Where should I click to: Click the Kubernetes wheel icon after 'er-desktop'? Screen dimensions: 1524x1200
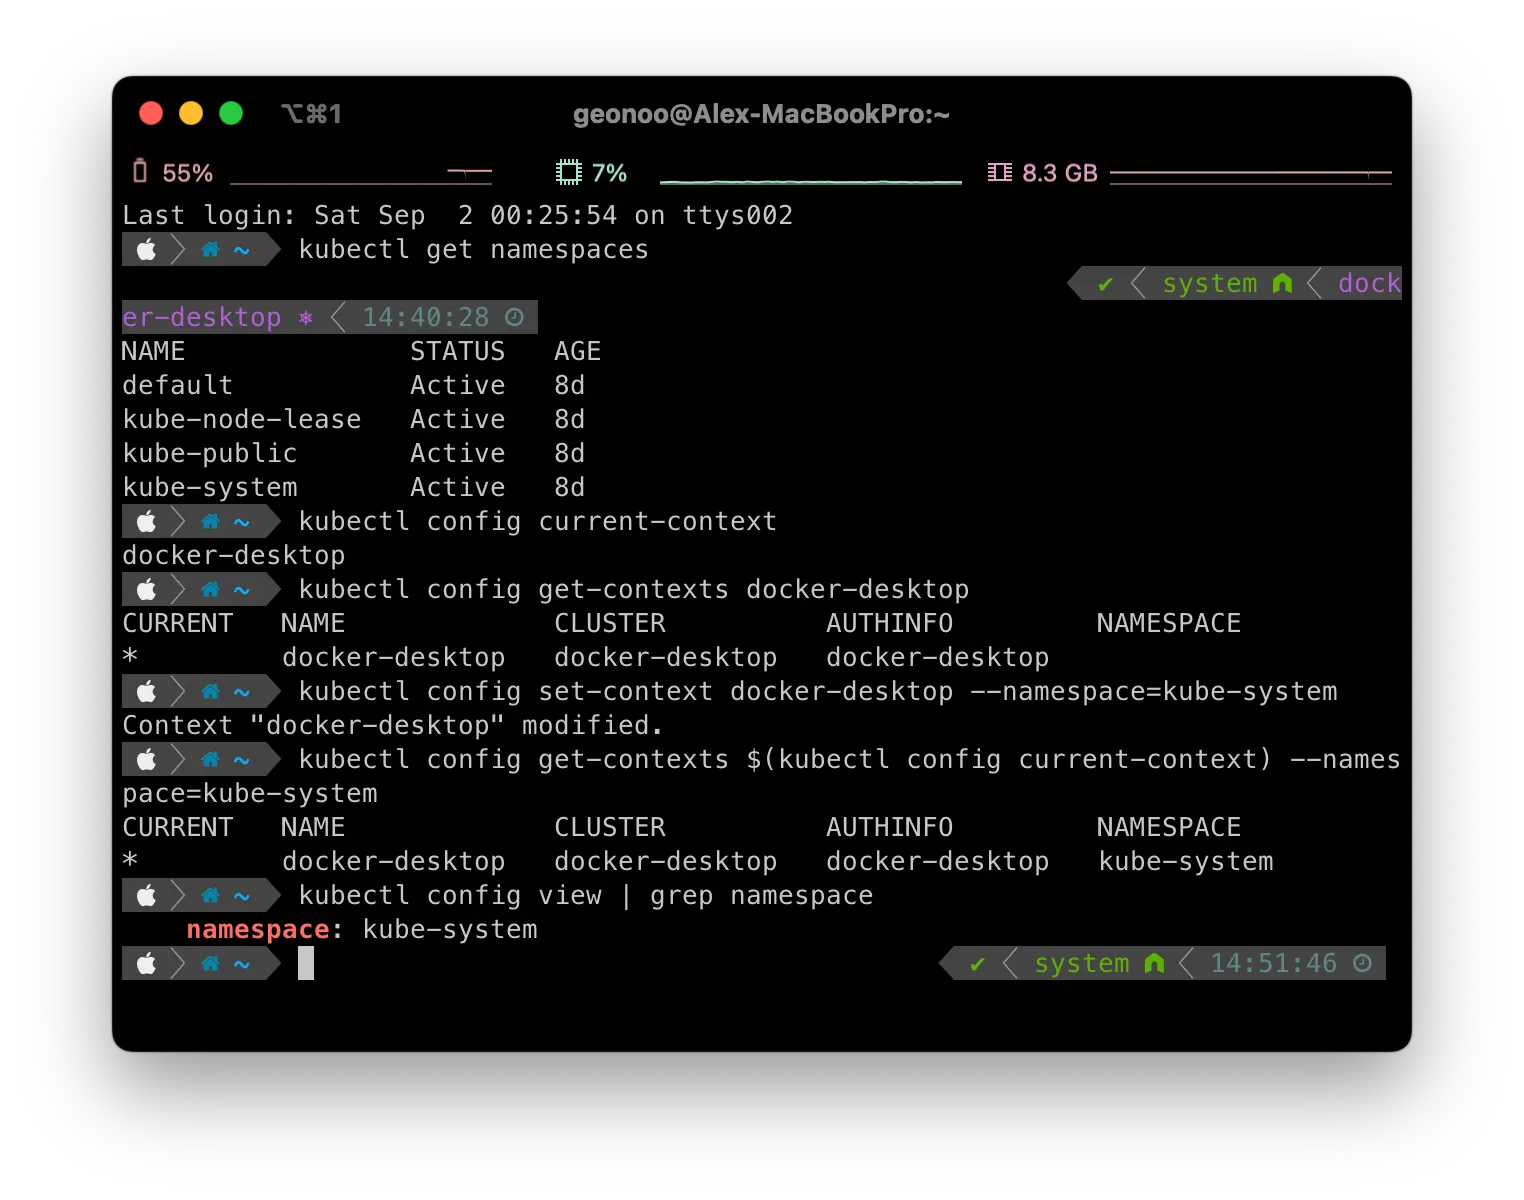(x=306, y=318)
